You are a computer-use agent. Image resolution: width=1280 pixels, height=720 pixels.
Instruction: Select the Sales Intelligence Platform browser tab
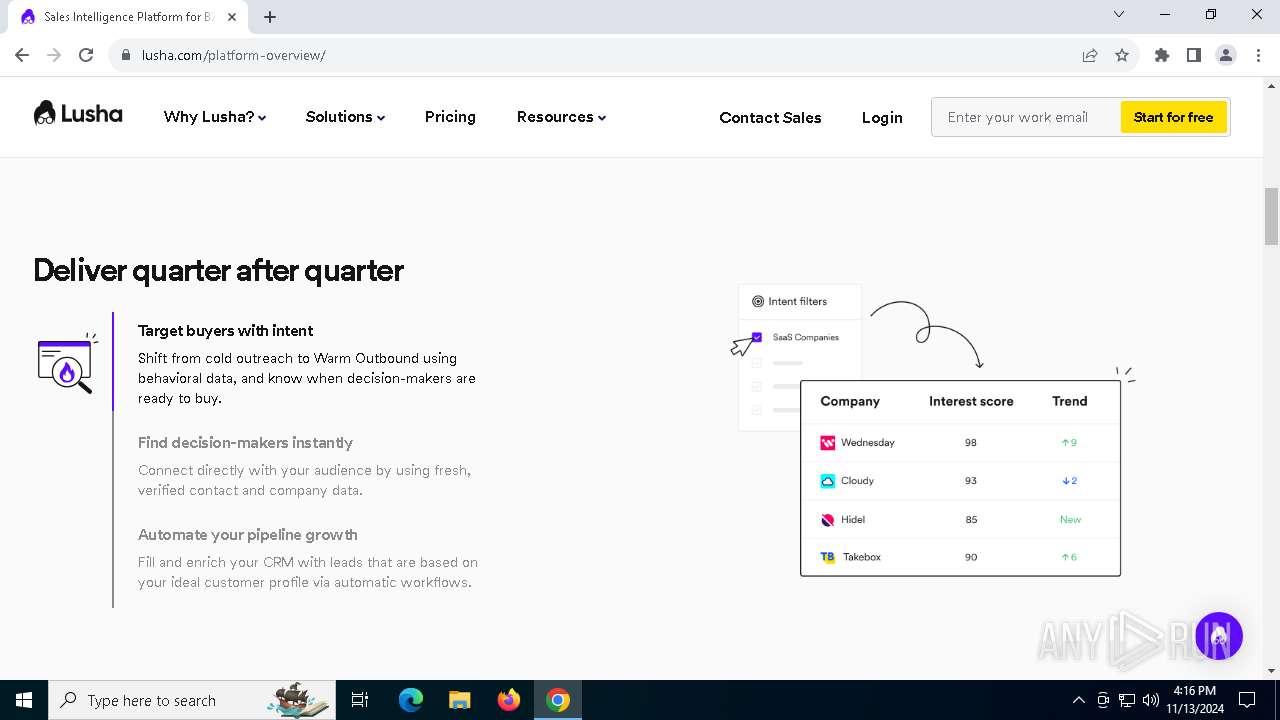pyautogui.click(x=127, y=17)
